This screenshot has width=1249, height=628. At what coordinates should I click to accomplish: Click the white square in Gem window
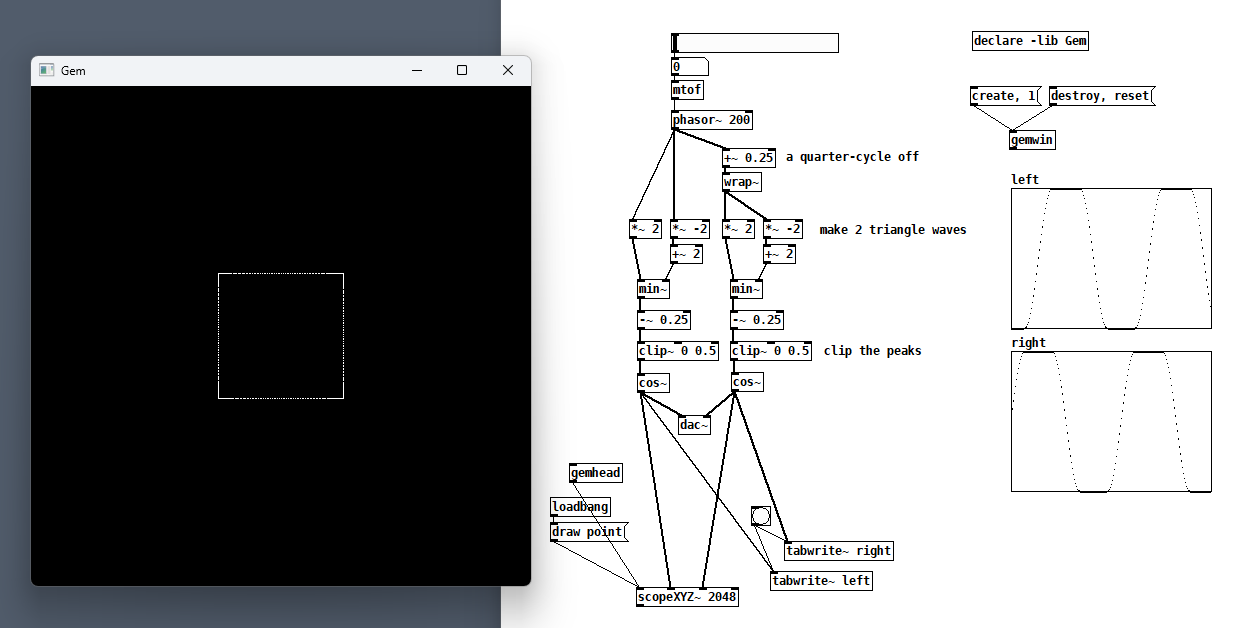tap(281, 336)
